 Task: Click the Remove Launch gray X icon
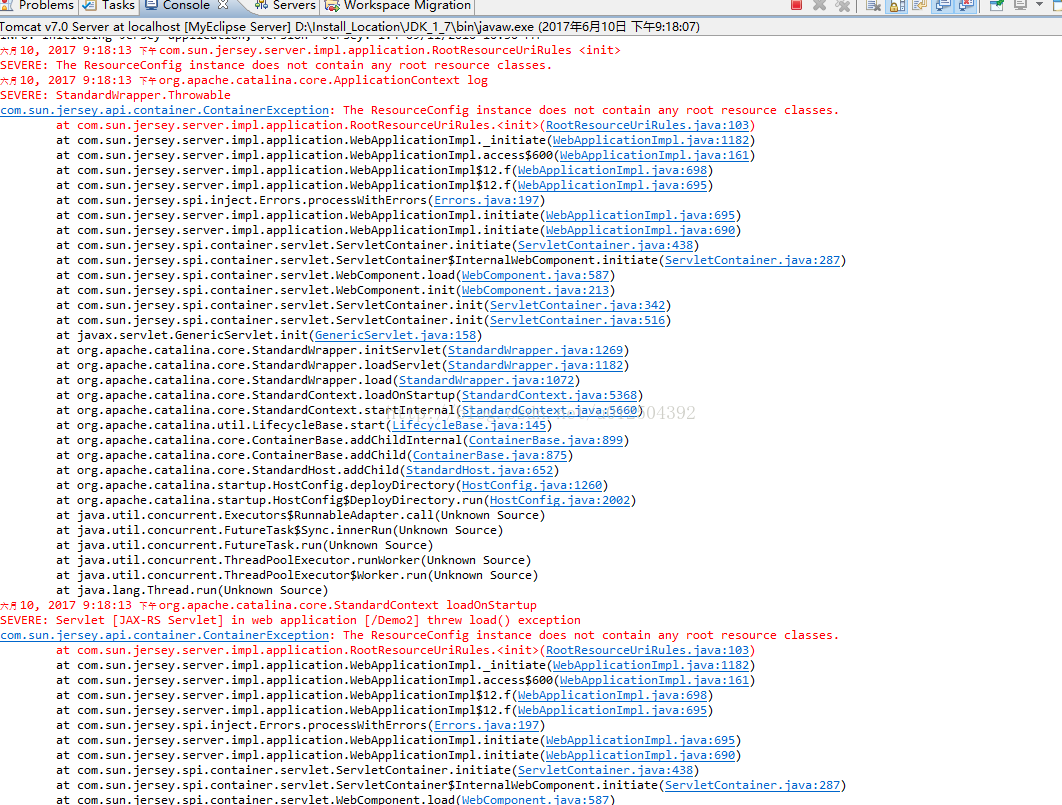tap(820, 5)
